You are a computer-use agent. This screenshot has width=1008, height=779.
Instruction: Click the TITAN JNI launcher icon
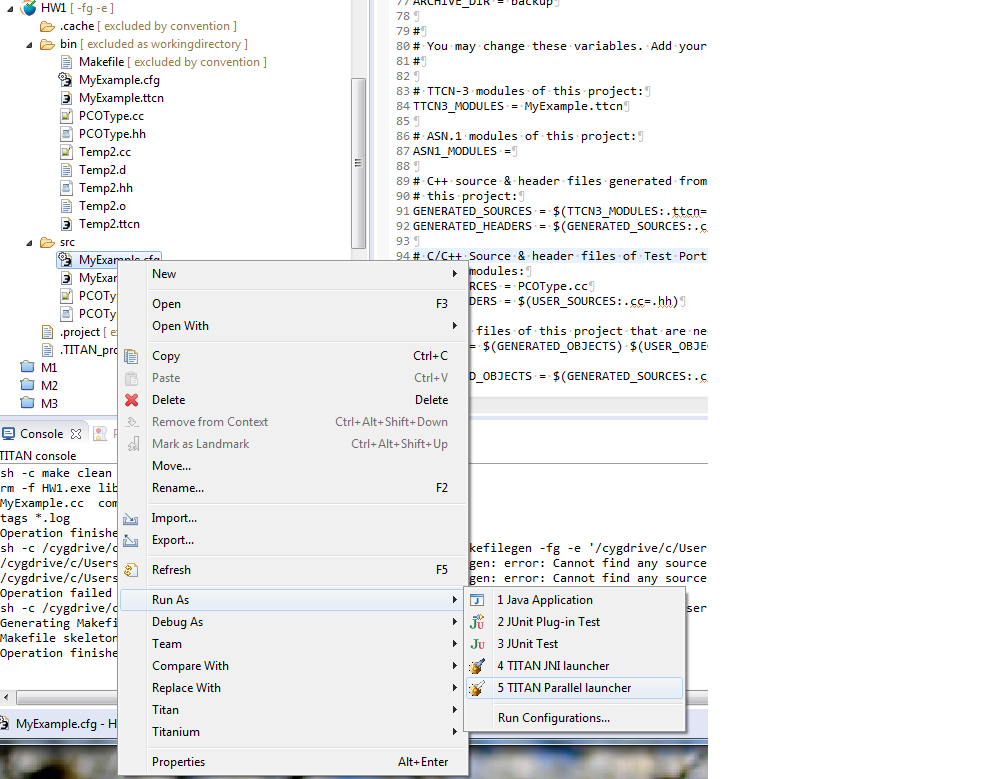477,666
